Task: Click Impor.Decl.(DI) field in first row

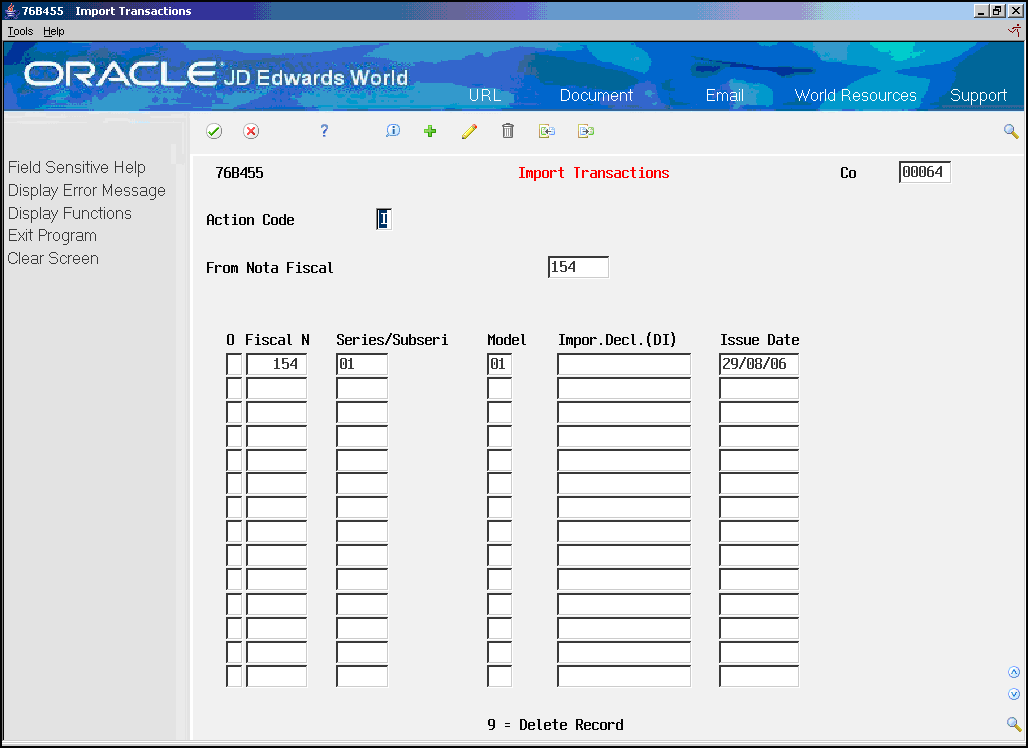Action: (623, 364)
